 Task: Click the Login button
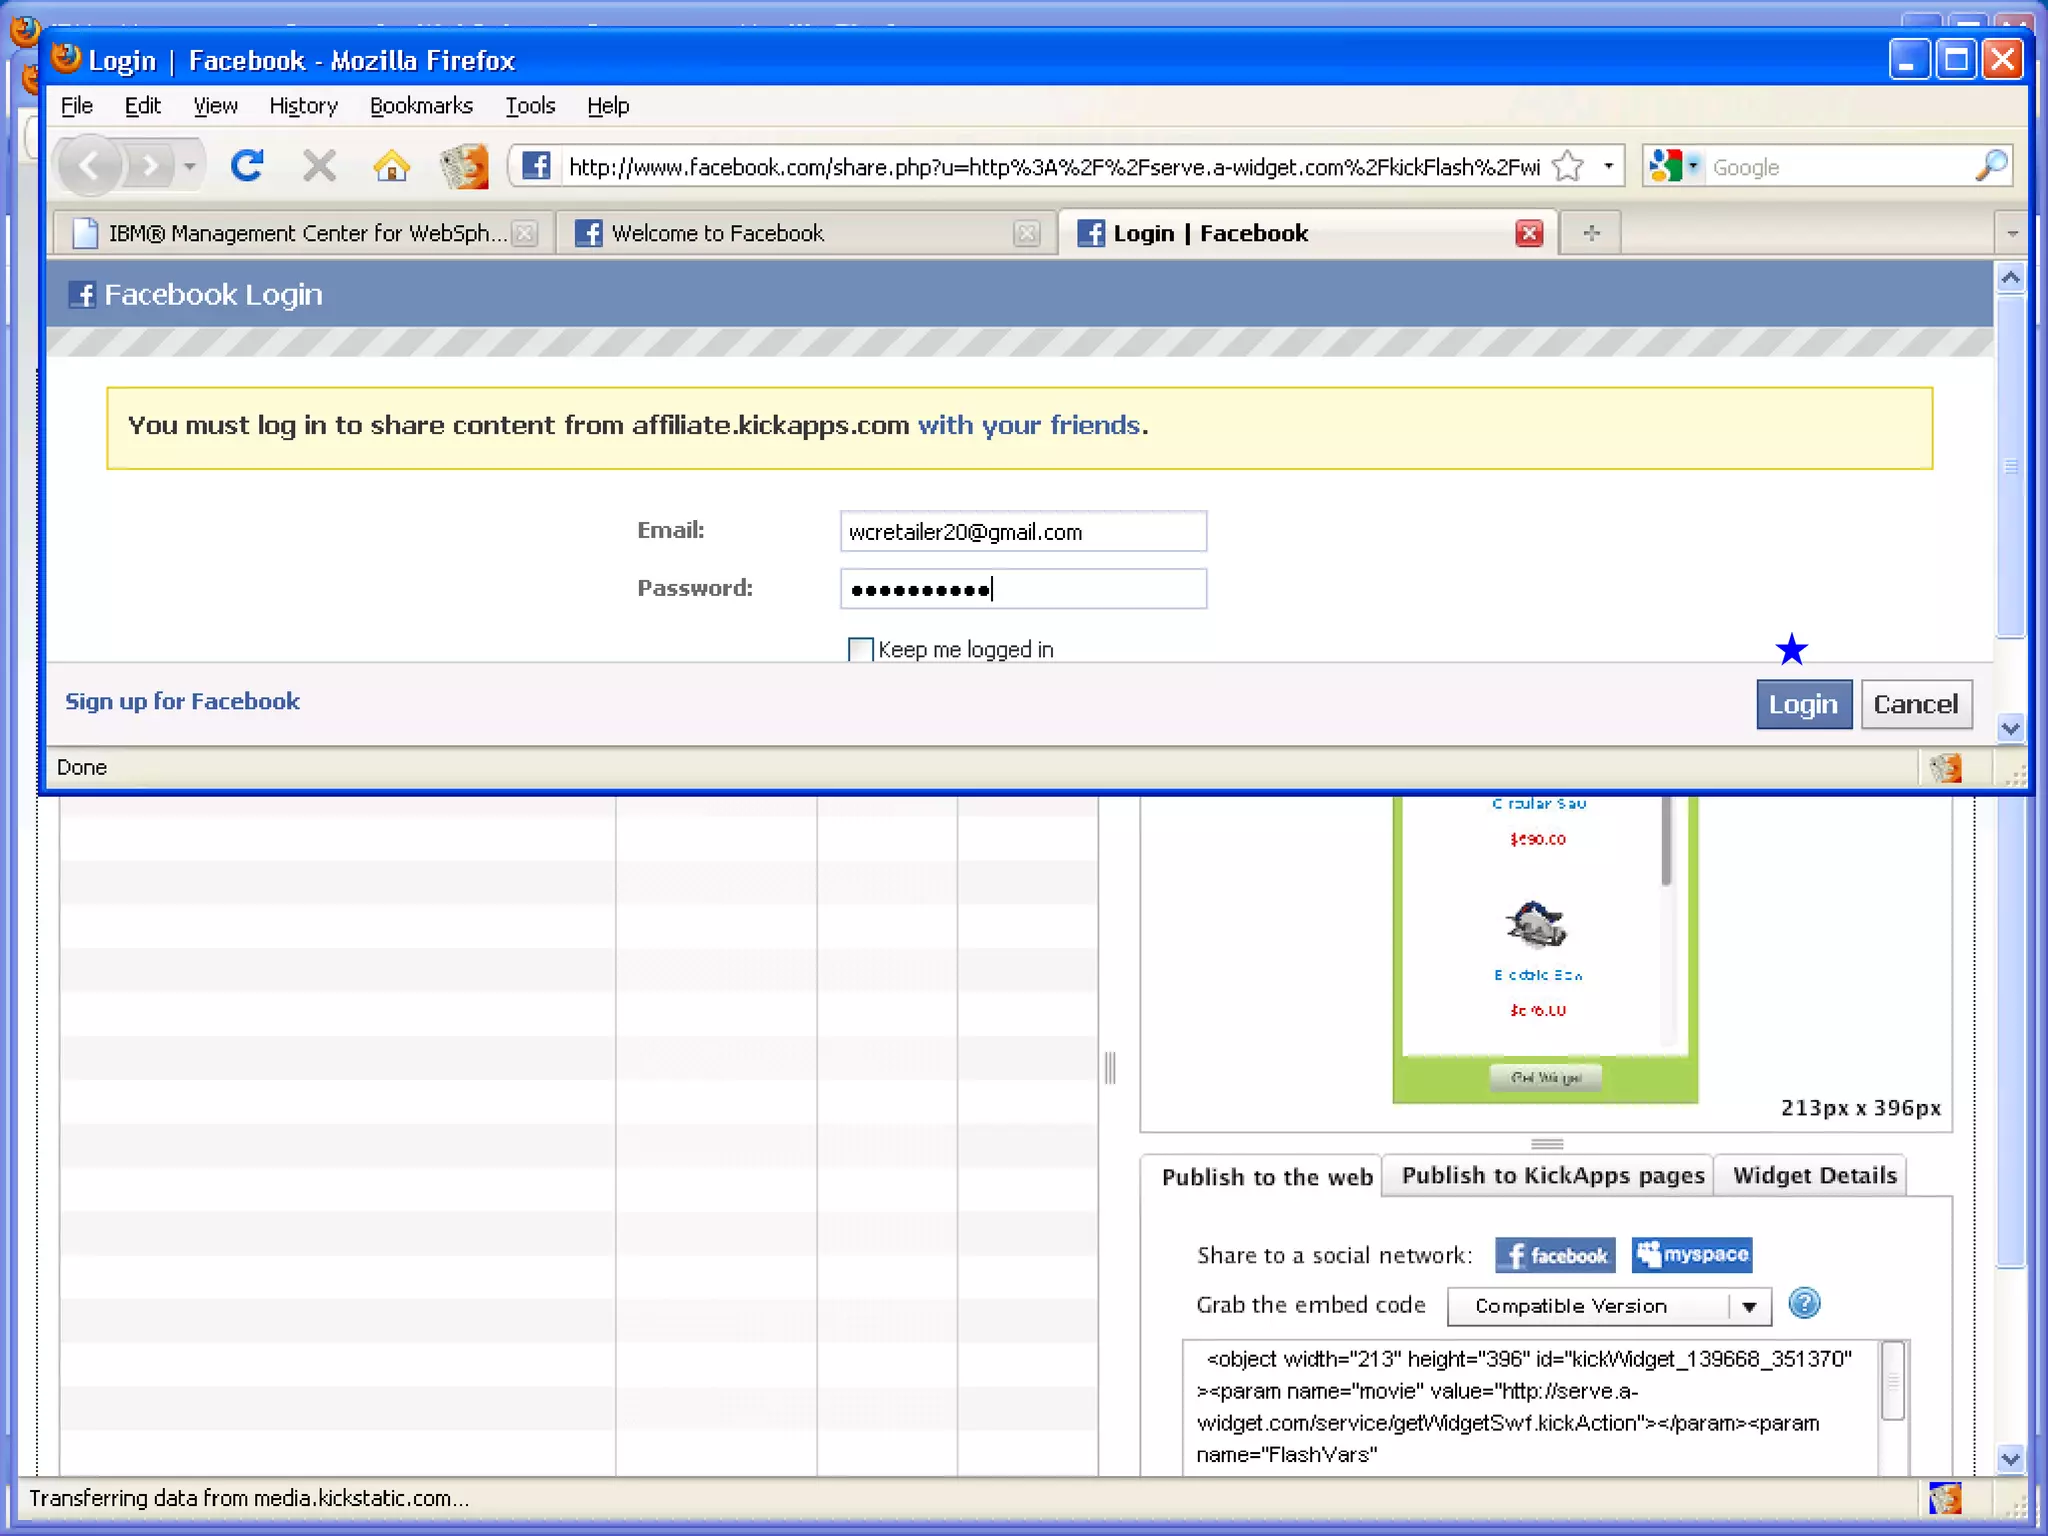click(x=1803, y=705)
